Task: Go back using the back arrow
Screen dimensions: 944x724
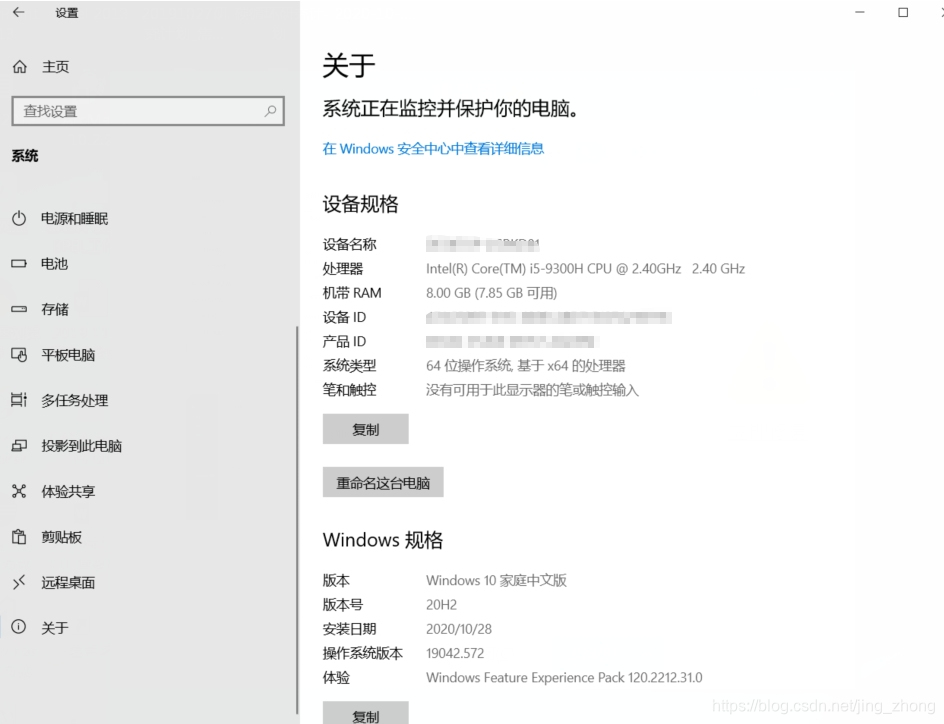Action: (x=19, y=12)
